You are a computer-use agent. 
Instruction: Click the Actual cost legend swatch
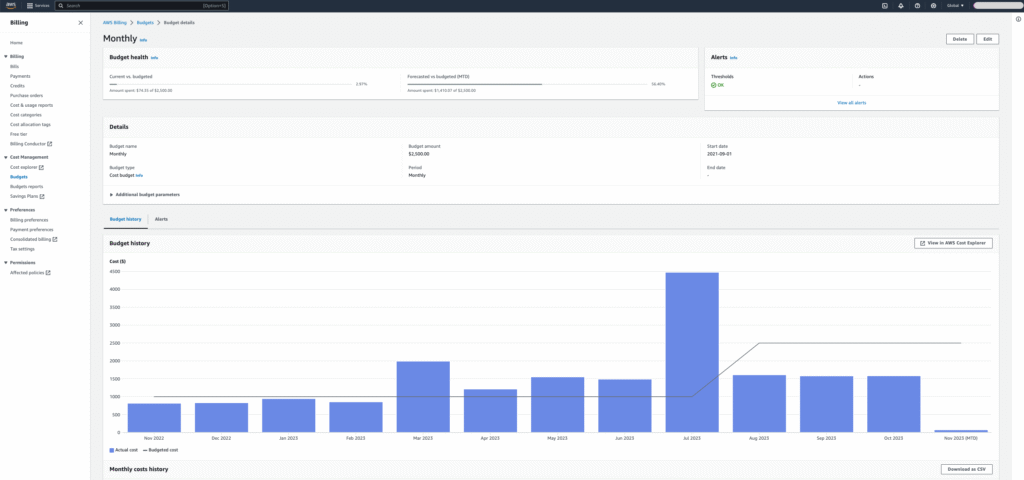(112, 450)
